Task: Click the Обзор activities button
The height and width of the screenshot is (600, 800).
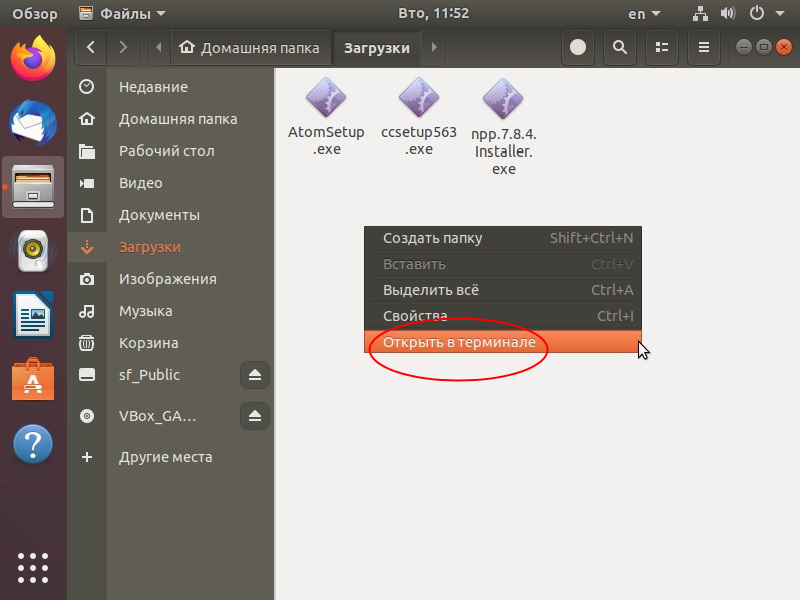Action: coord(34,14)
